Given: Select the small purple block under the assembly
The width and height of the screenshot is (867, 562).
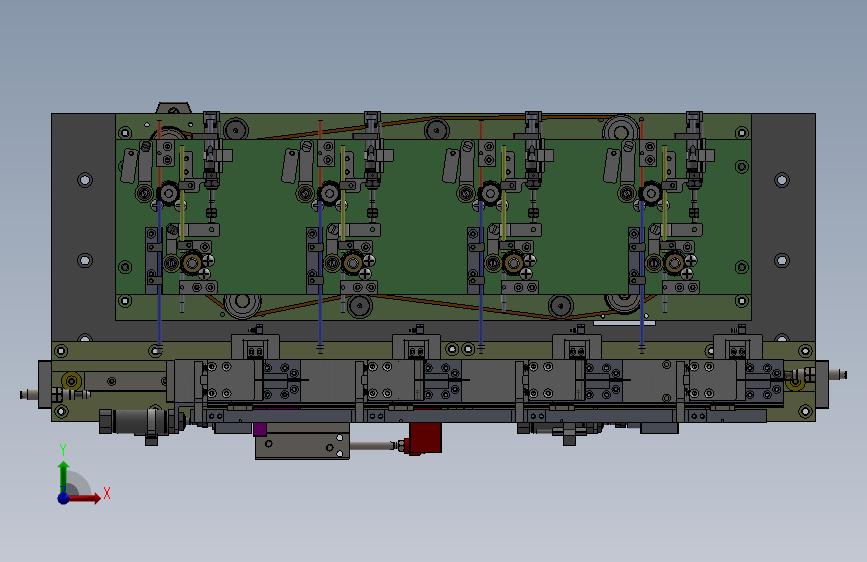Looking at the screenshot, I should coord(260,429).
